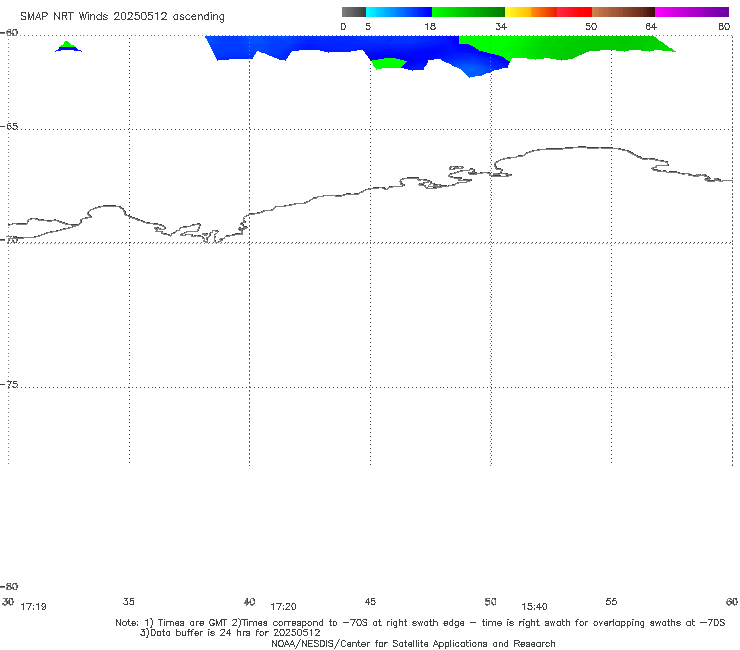740x650 pixels.
Task: Click the longitude label '35'
Action: 128,601
